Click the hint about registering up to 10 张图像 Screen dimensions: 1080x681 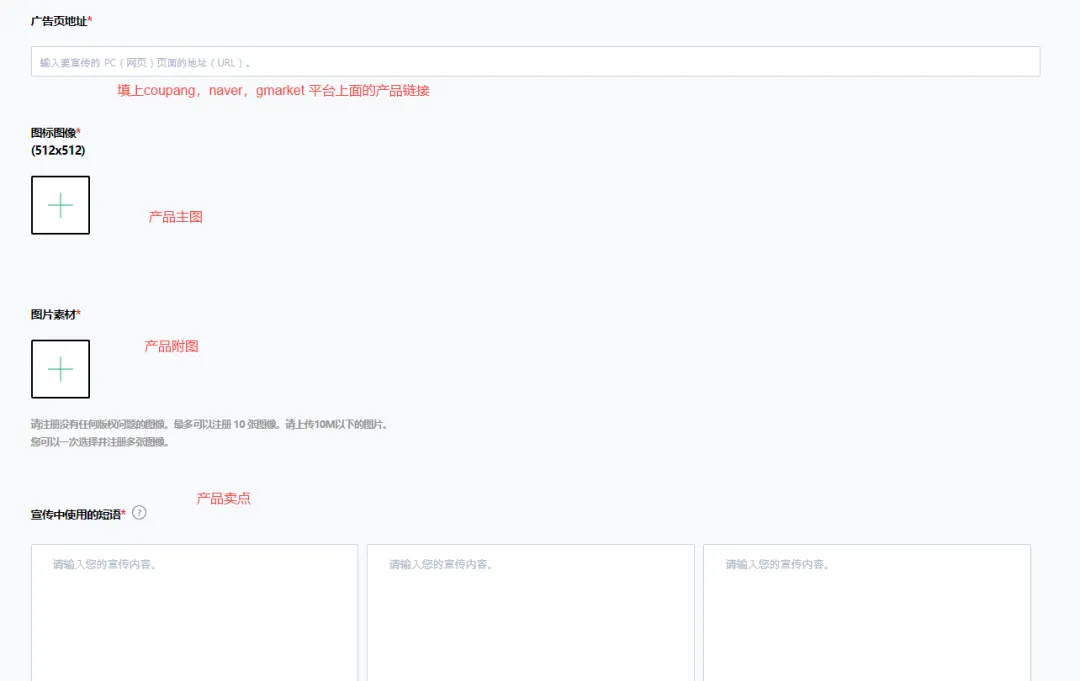pyautogui.click(x=210, y=424)
